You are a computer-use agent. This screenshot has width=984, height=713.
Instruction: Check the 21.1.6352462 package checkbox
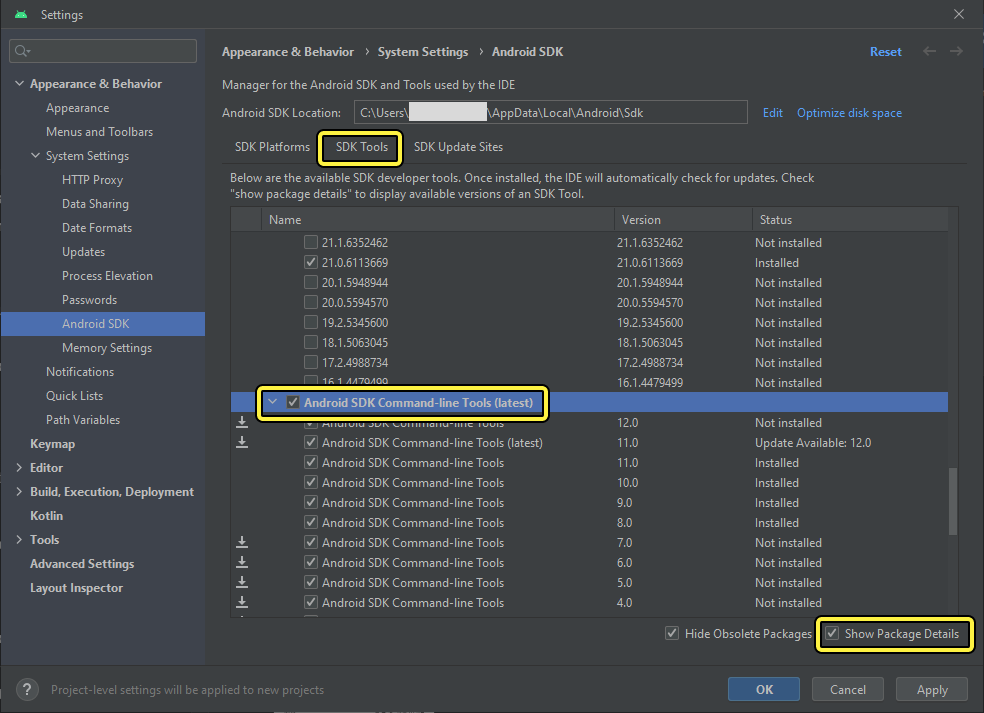point(311,242)
